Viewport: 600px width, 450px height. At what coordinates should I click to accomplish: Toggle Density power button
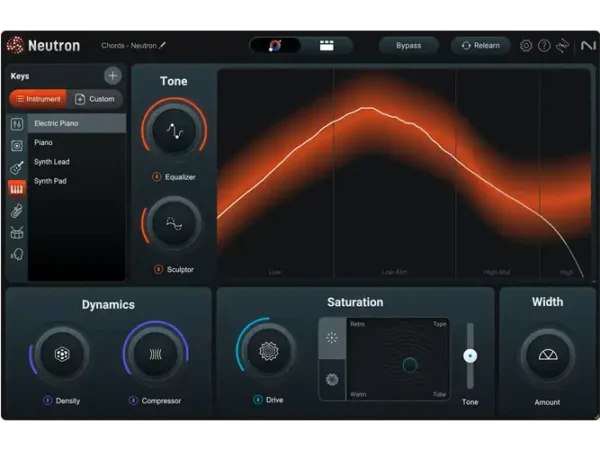47,401
